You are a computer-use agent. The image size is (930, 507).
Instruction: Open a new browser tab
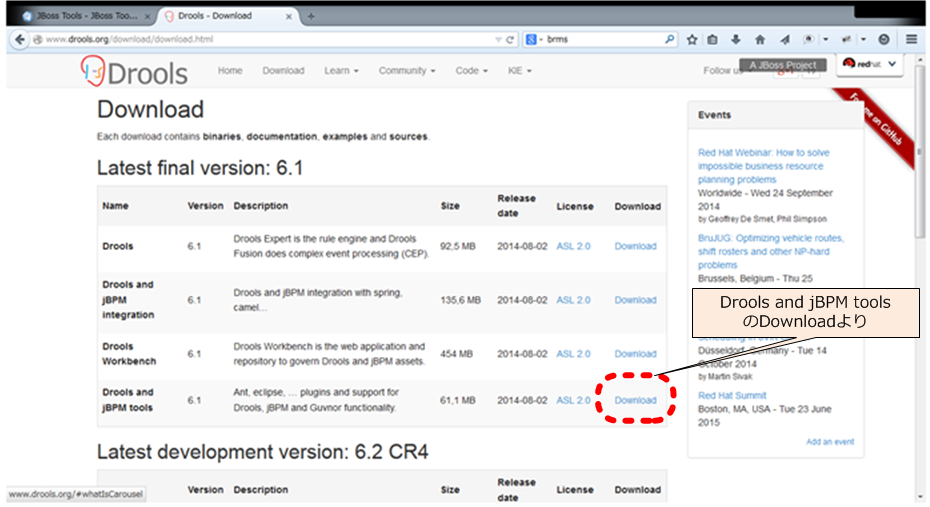[x=311, y=17]
